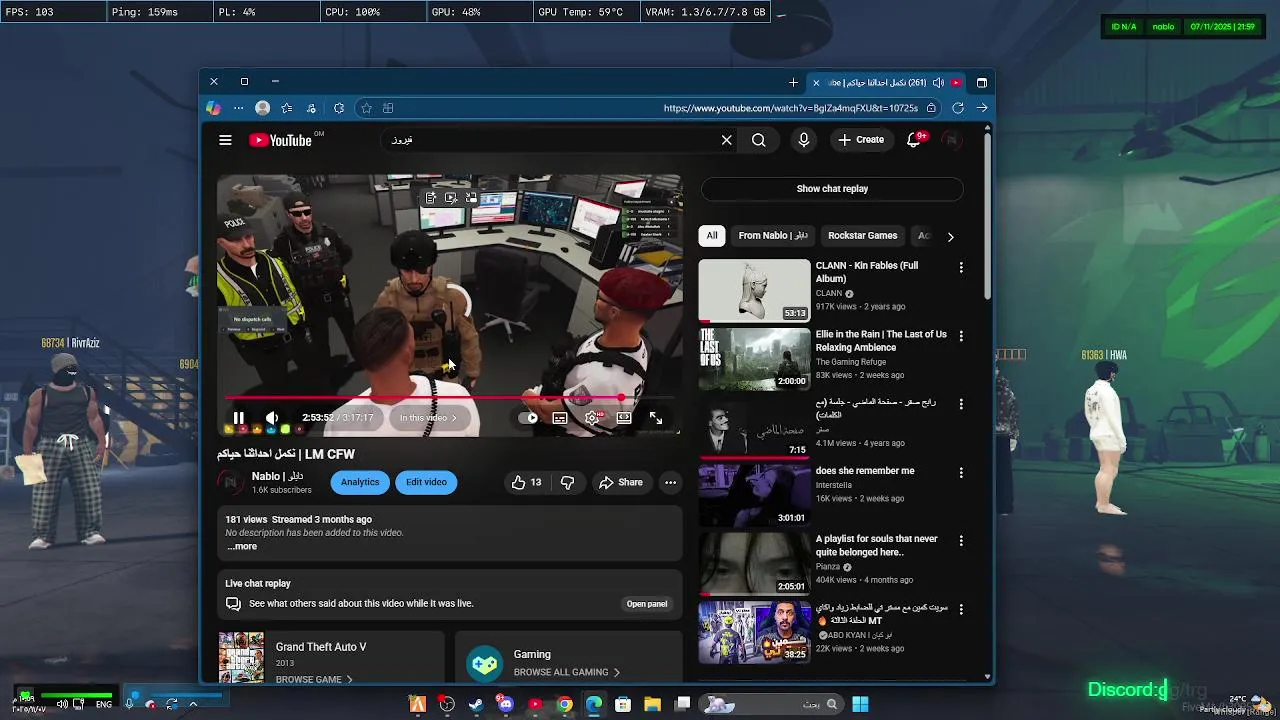1280x720 pixels.
Task: Go to the YouTube home logo
Action: click(280, 140)
